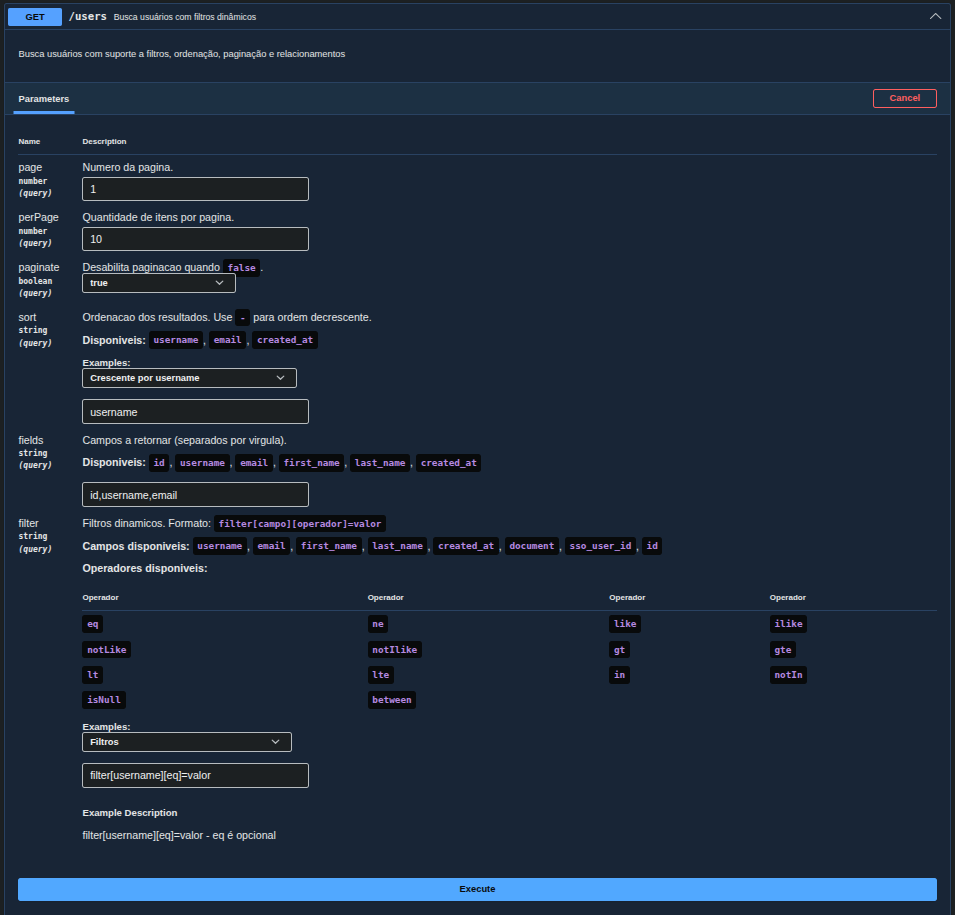Click the 'notIn' operator tag

pyautogui.click(x=788, y=675)
